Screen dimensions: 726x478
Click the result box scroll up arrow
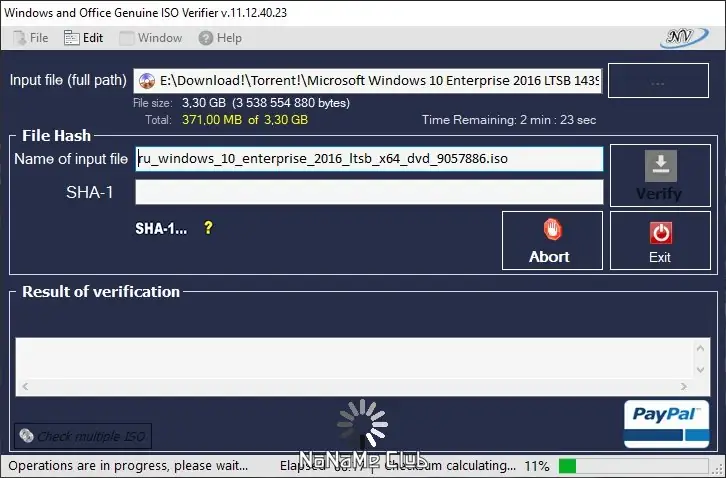(x=700, y=348)
